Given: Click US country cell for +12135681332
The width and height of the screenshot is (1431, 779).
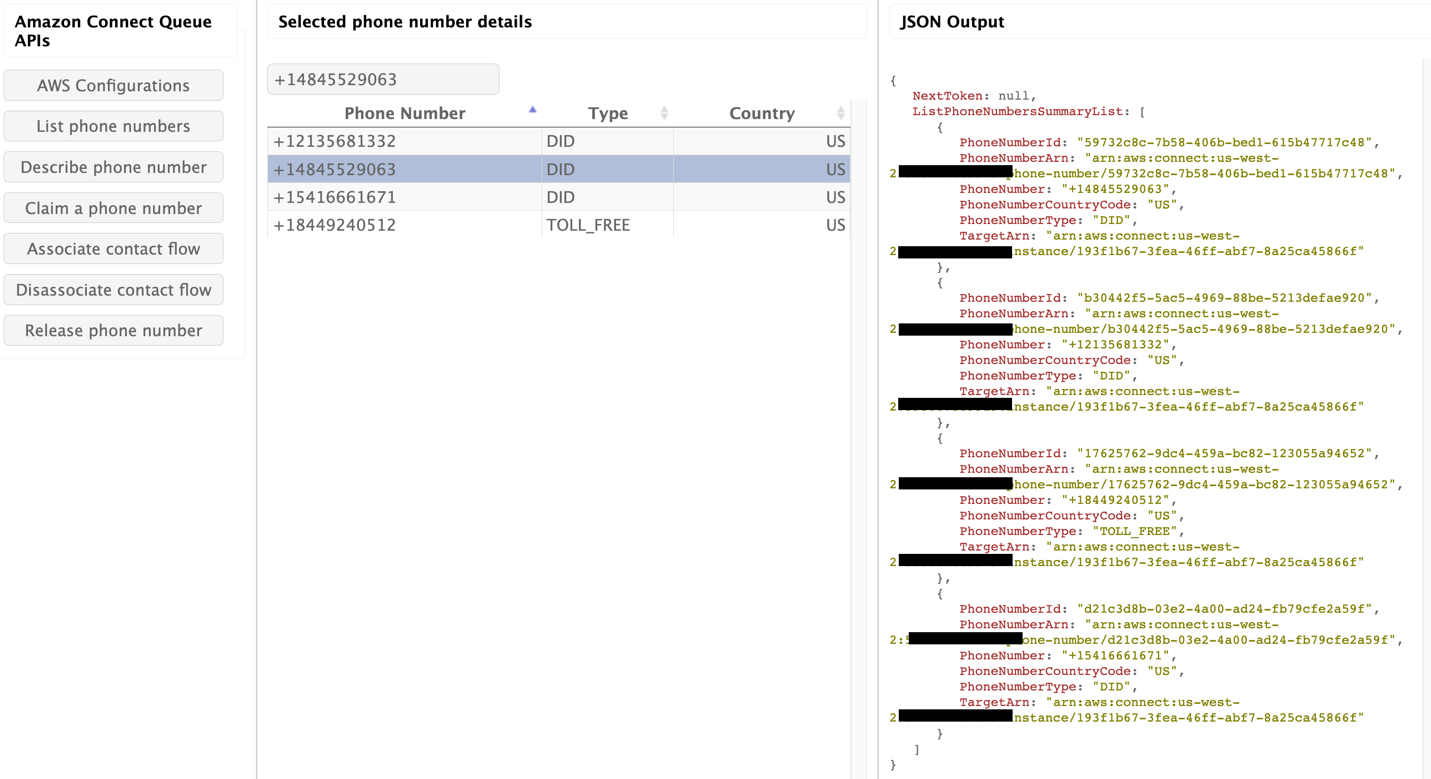Looking at the screenshot, I should [762, 141].
